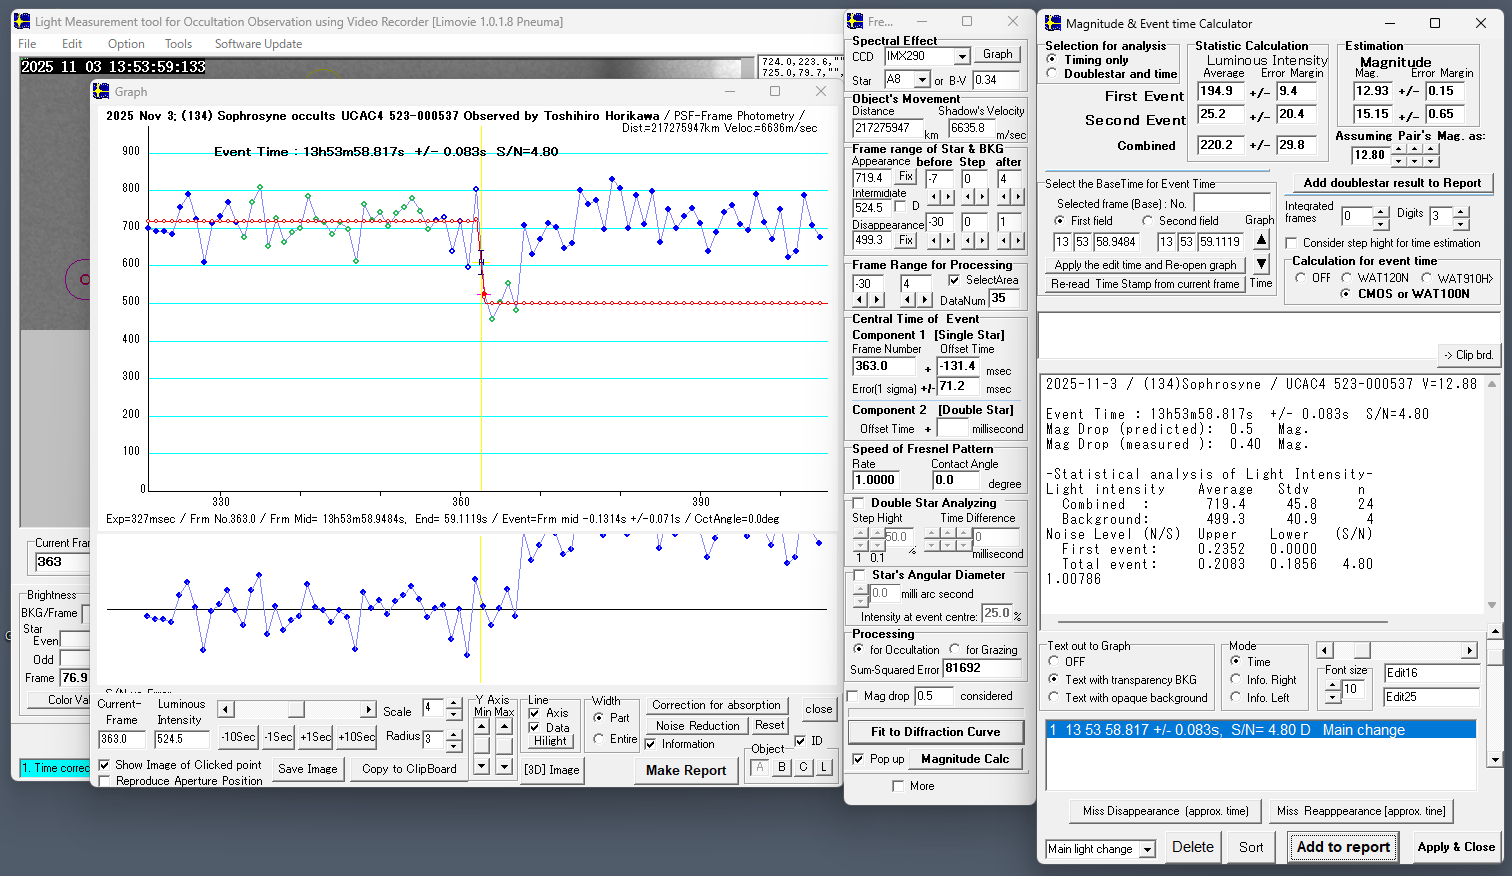Expand the Star spectral type dropdown

[922, 80]
